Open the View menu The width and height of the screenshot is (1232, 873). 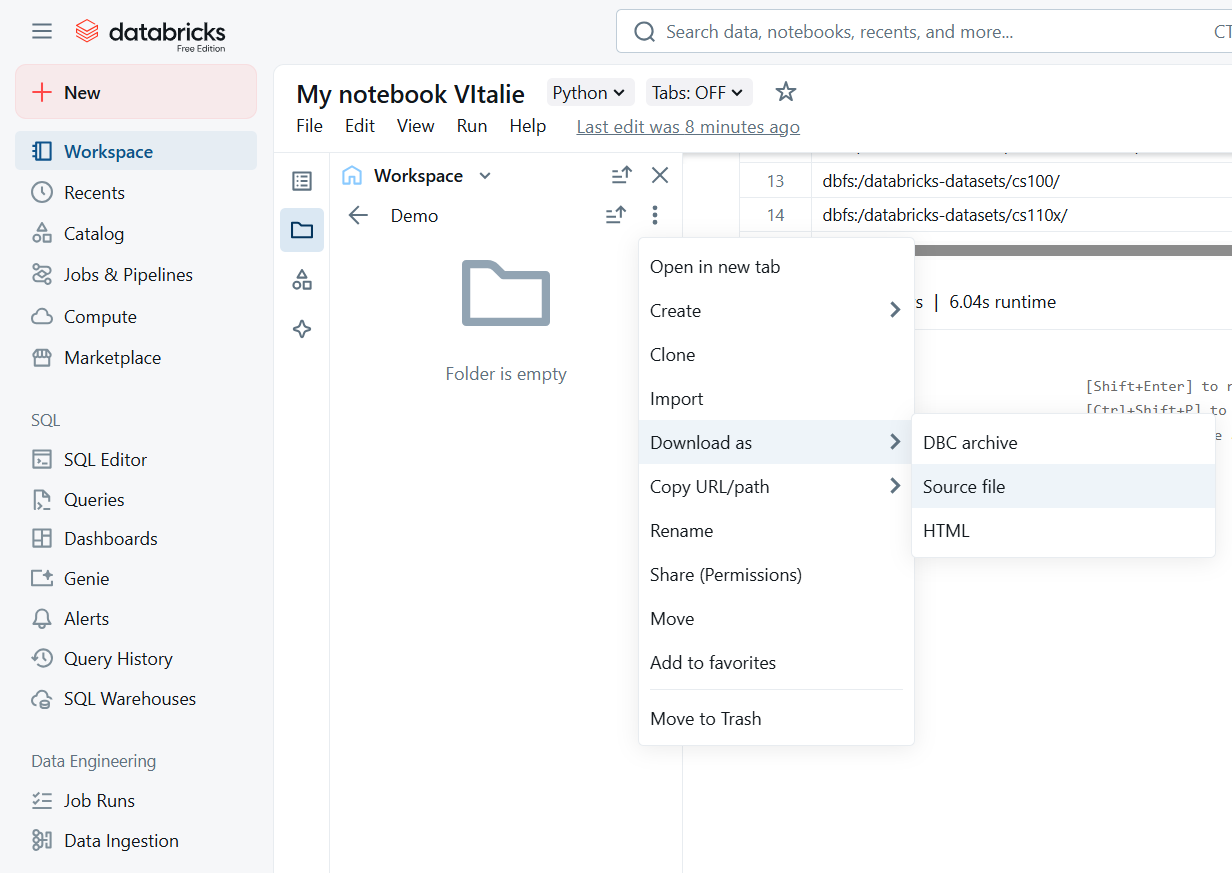(x=415, y=126)
